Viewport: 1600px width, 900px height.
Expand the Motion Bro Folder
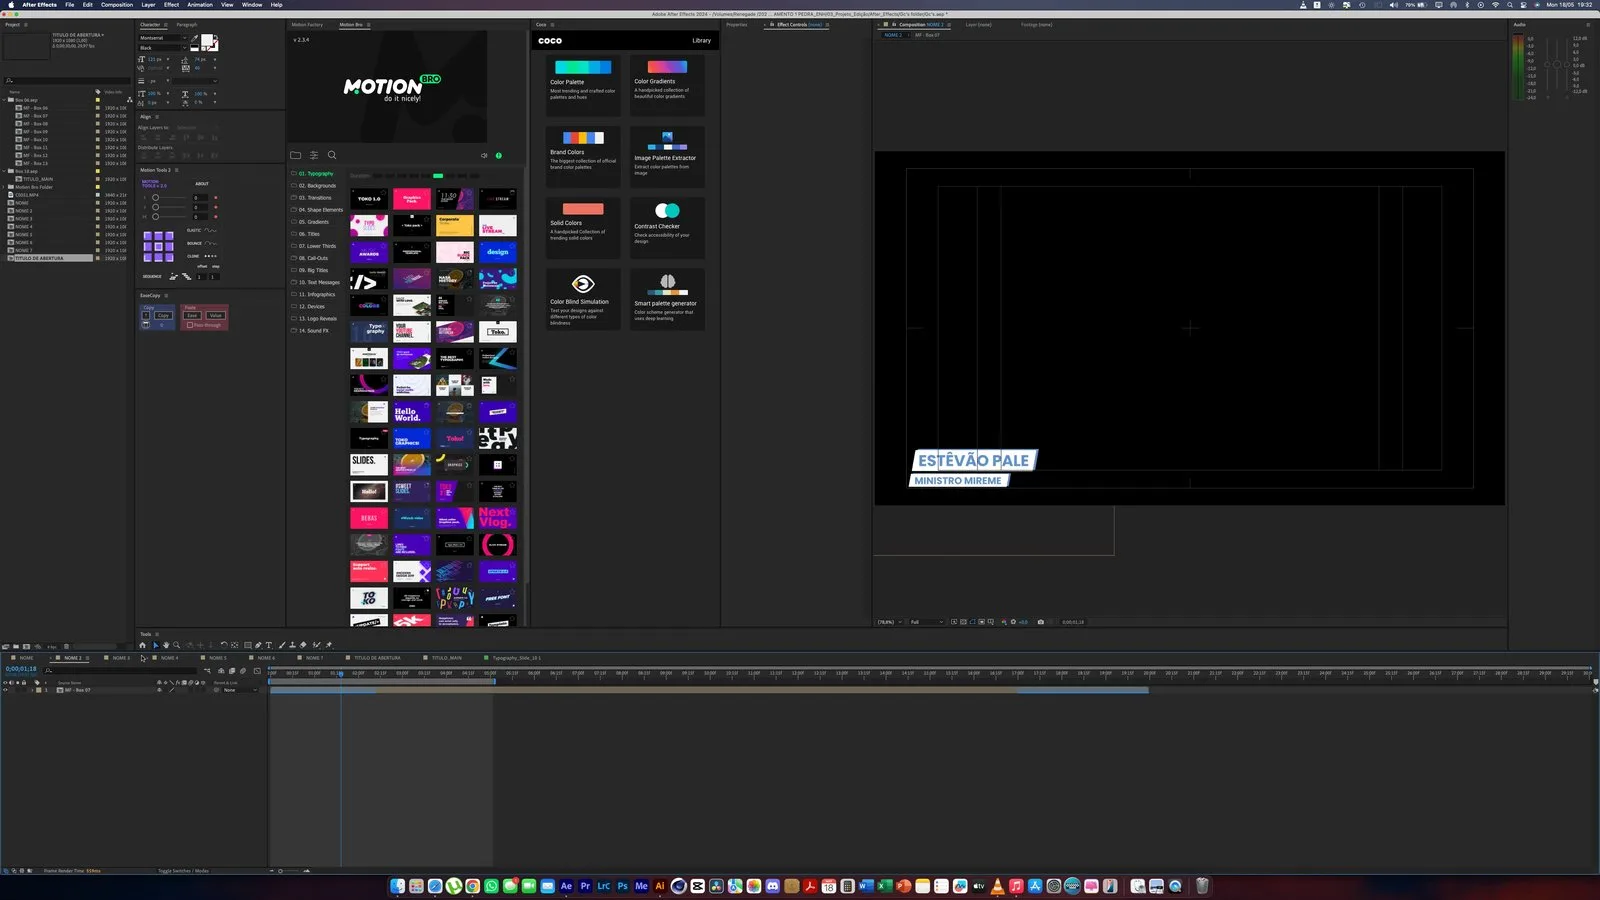4,187
